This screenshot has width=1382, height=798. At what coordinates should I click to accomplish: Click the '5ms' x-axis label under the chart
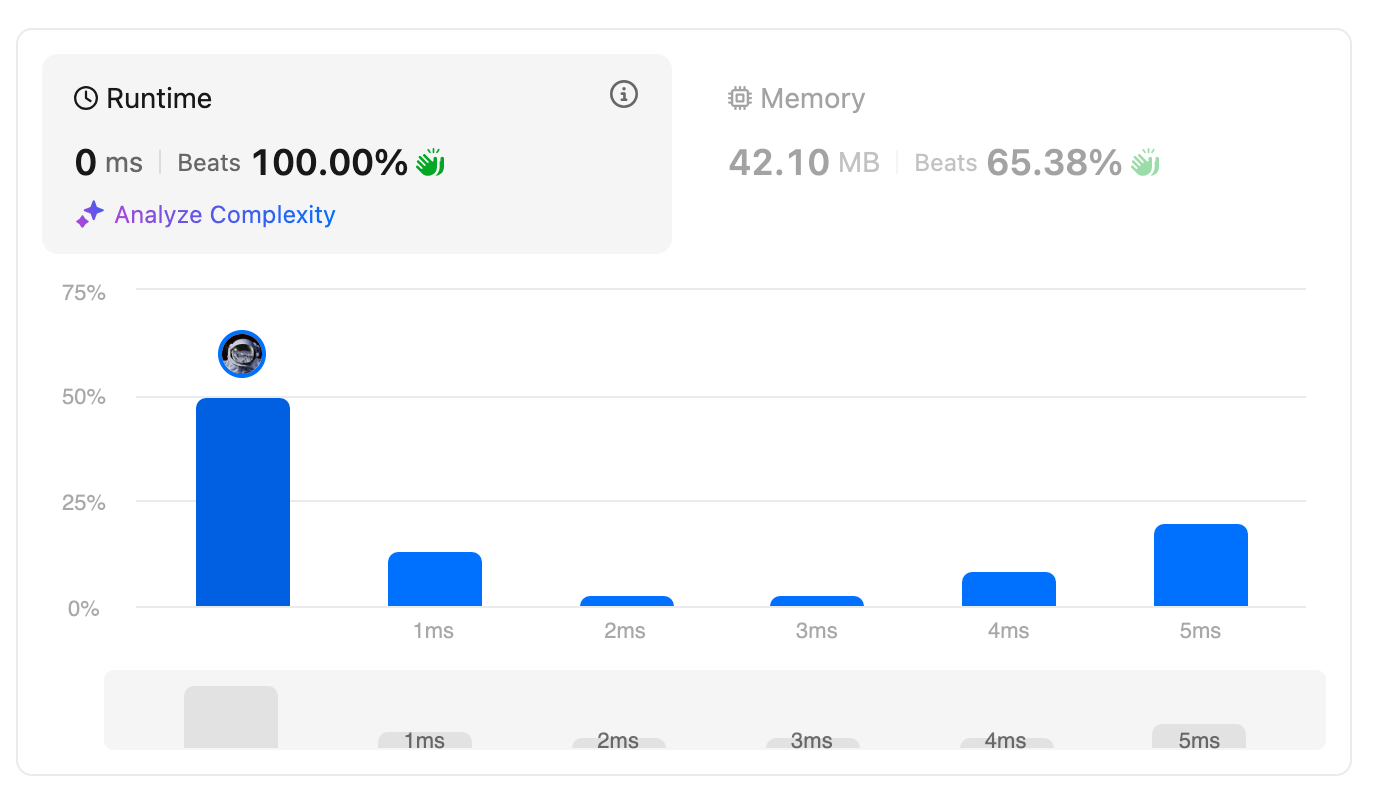1200,631
